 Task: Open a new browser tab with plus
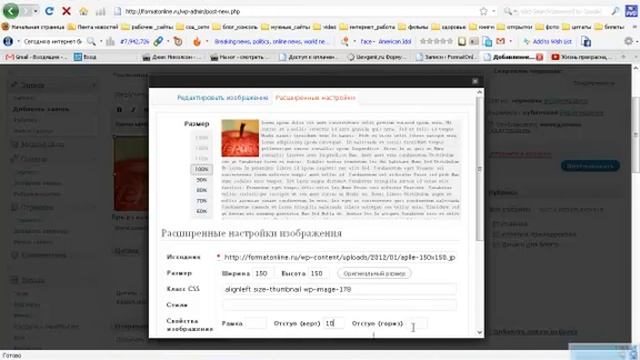click(623, 57)
